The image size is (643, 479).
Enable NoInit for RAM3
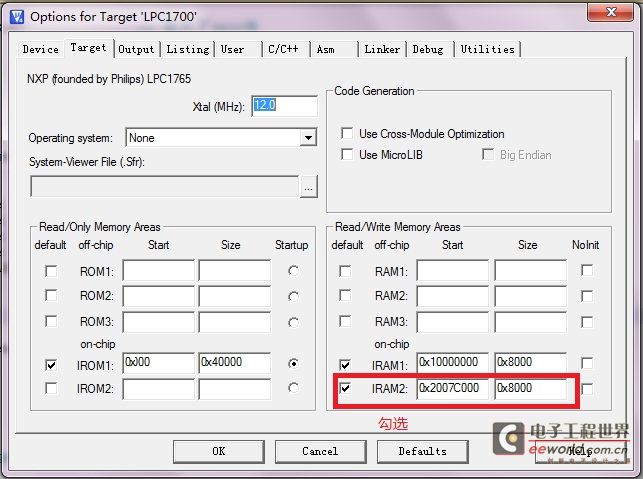tap(587, 322)
